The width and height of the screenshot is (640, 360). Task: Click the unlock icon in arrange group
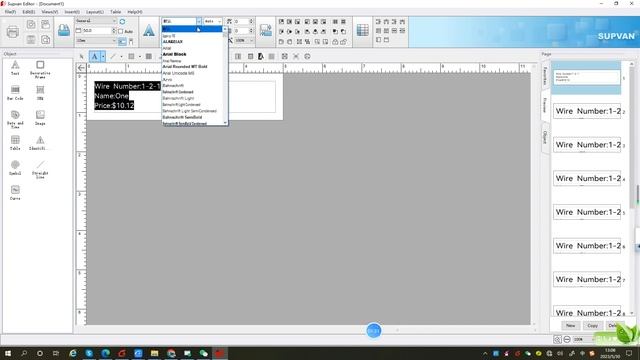pos(344,42)
